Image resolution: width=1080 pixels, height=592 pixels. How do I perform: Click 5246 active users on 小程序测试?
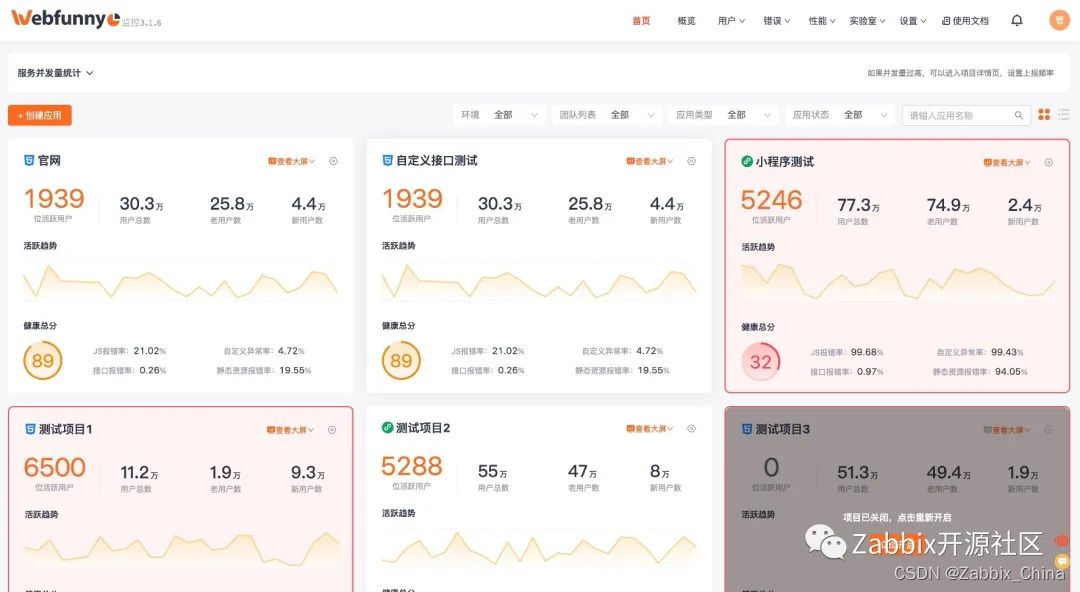771,201
